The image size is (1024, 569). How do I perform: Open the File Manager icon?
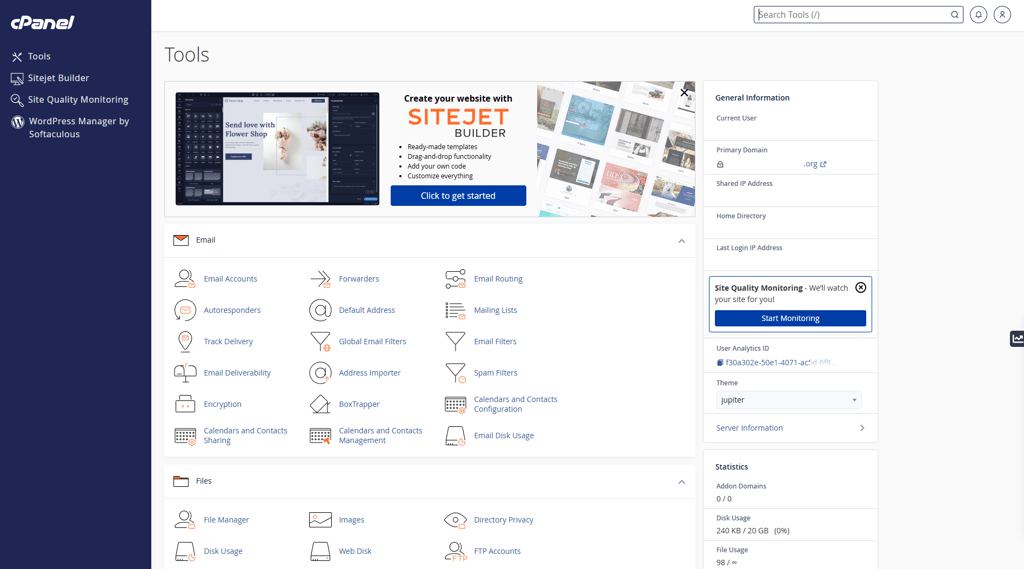click(185, 520)
